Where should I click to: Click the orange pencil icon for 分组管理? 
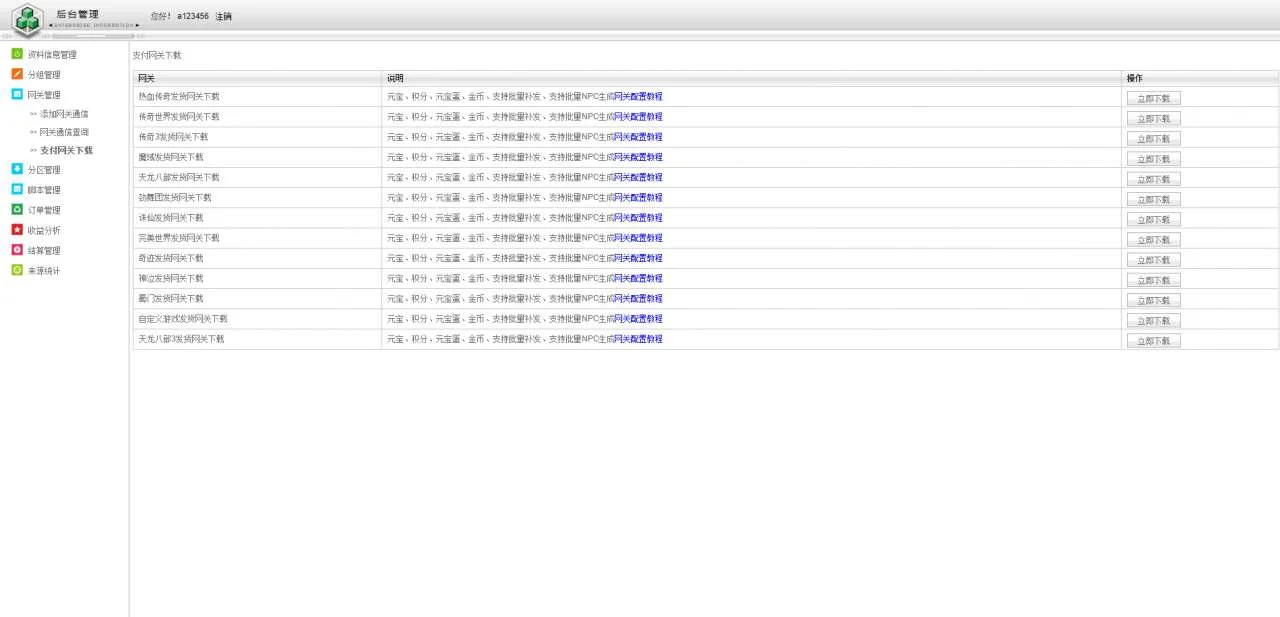(17, 74)
